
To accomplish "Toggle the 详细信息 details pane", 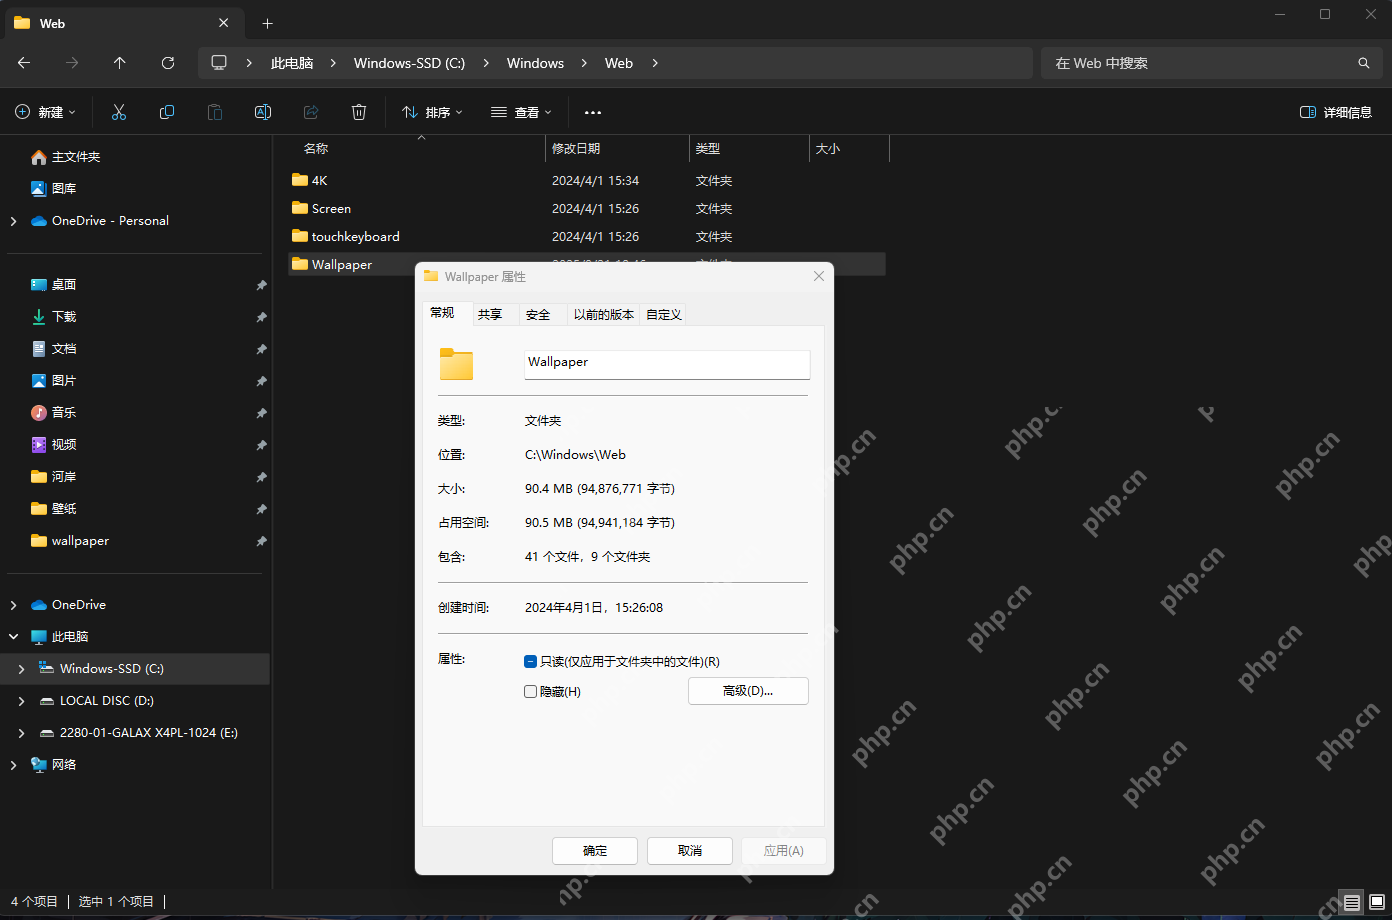I will [x=1335, y=112].
